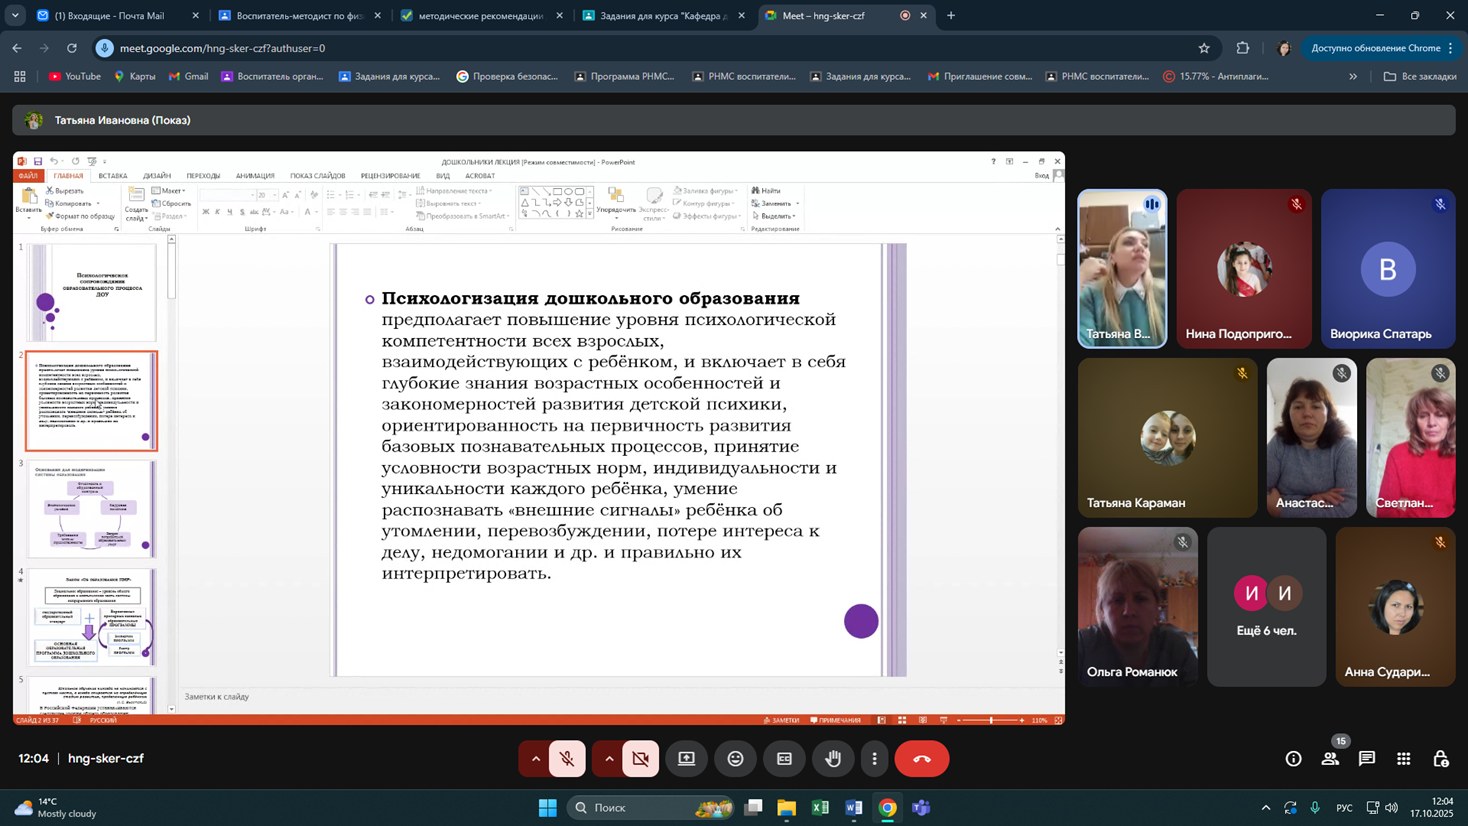Screen dimensions: 1468x826
Task: Unmute microphone in the Meet call
Action: coord(567,759)
